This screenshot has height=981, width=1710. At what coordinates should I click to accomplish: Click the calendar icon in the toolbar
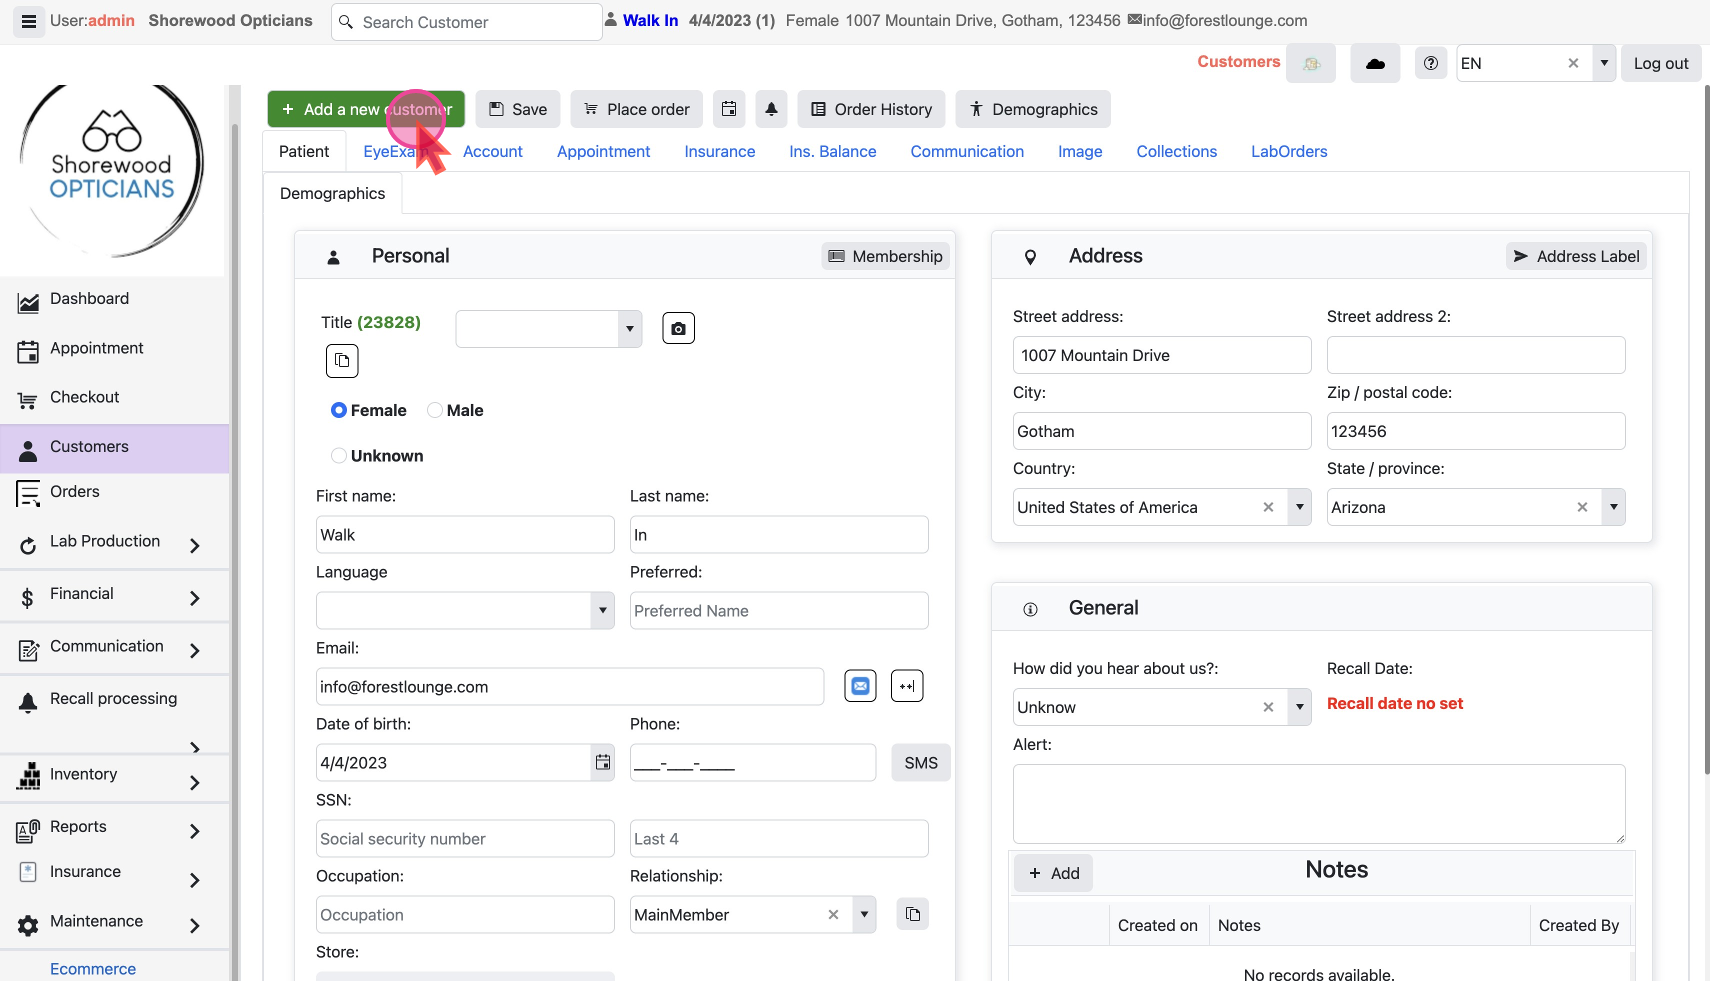point(729,109)
